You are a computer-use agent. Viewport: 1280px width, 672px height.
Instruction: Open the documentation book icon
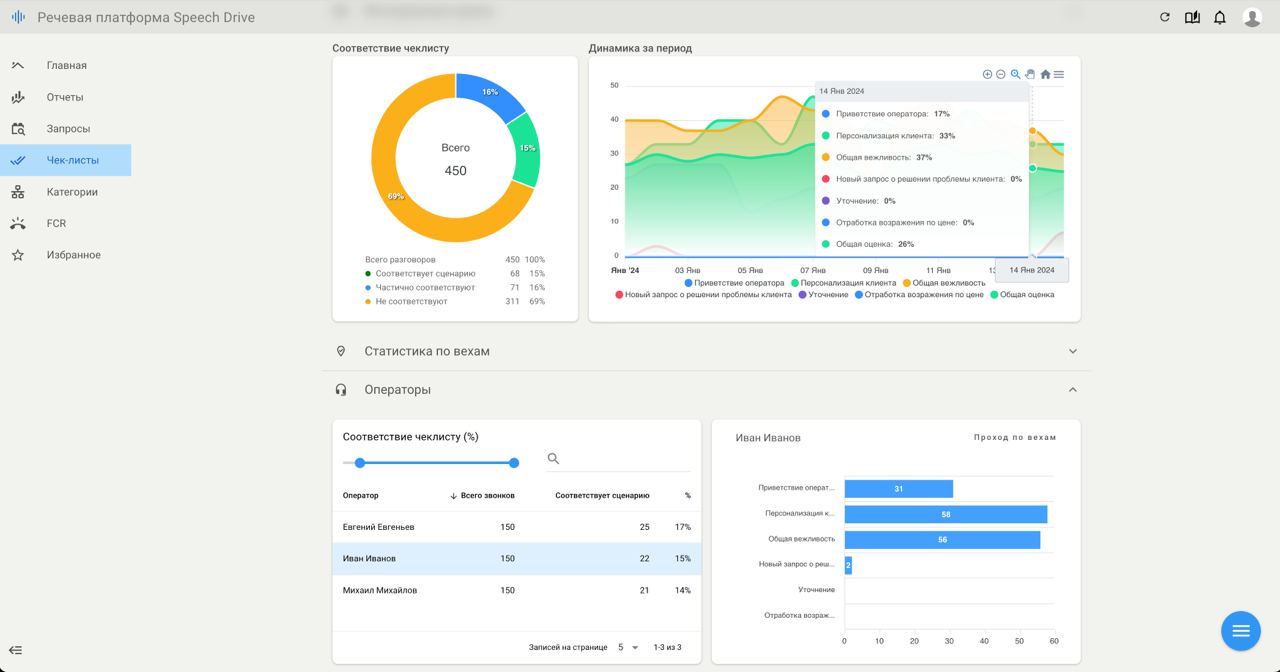[1192, 17]
